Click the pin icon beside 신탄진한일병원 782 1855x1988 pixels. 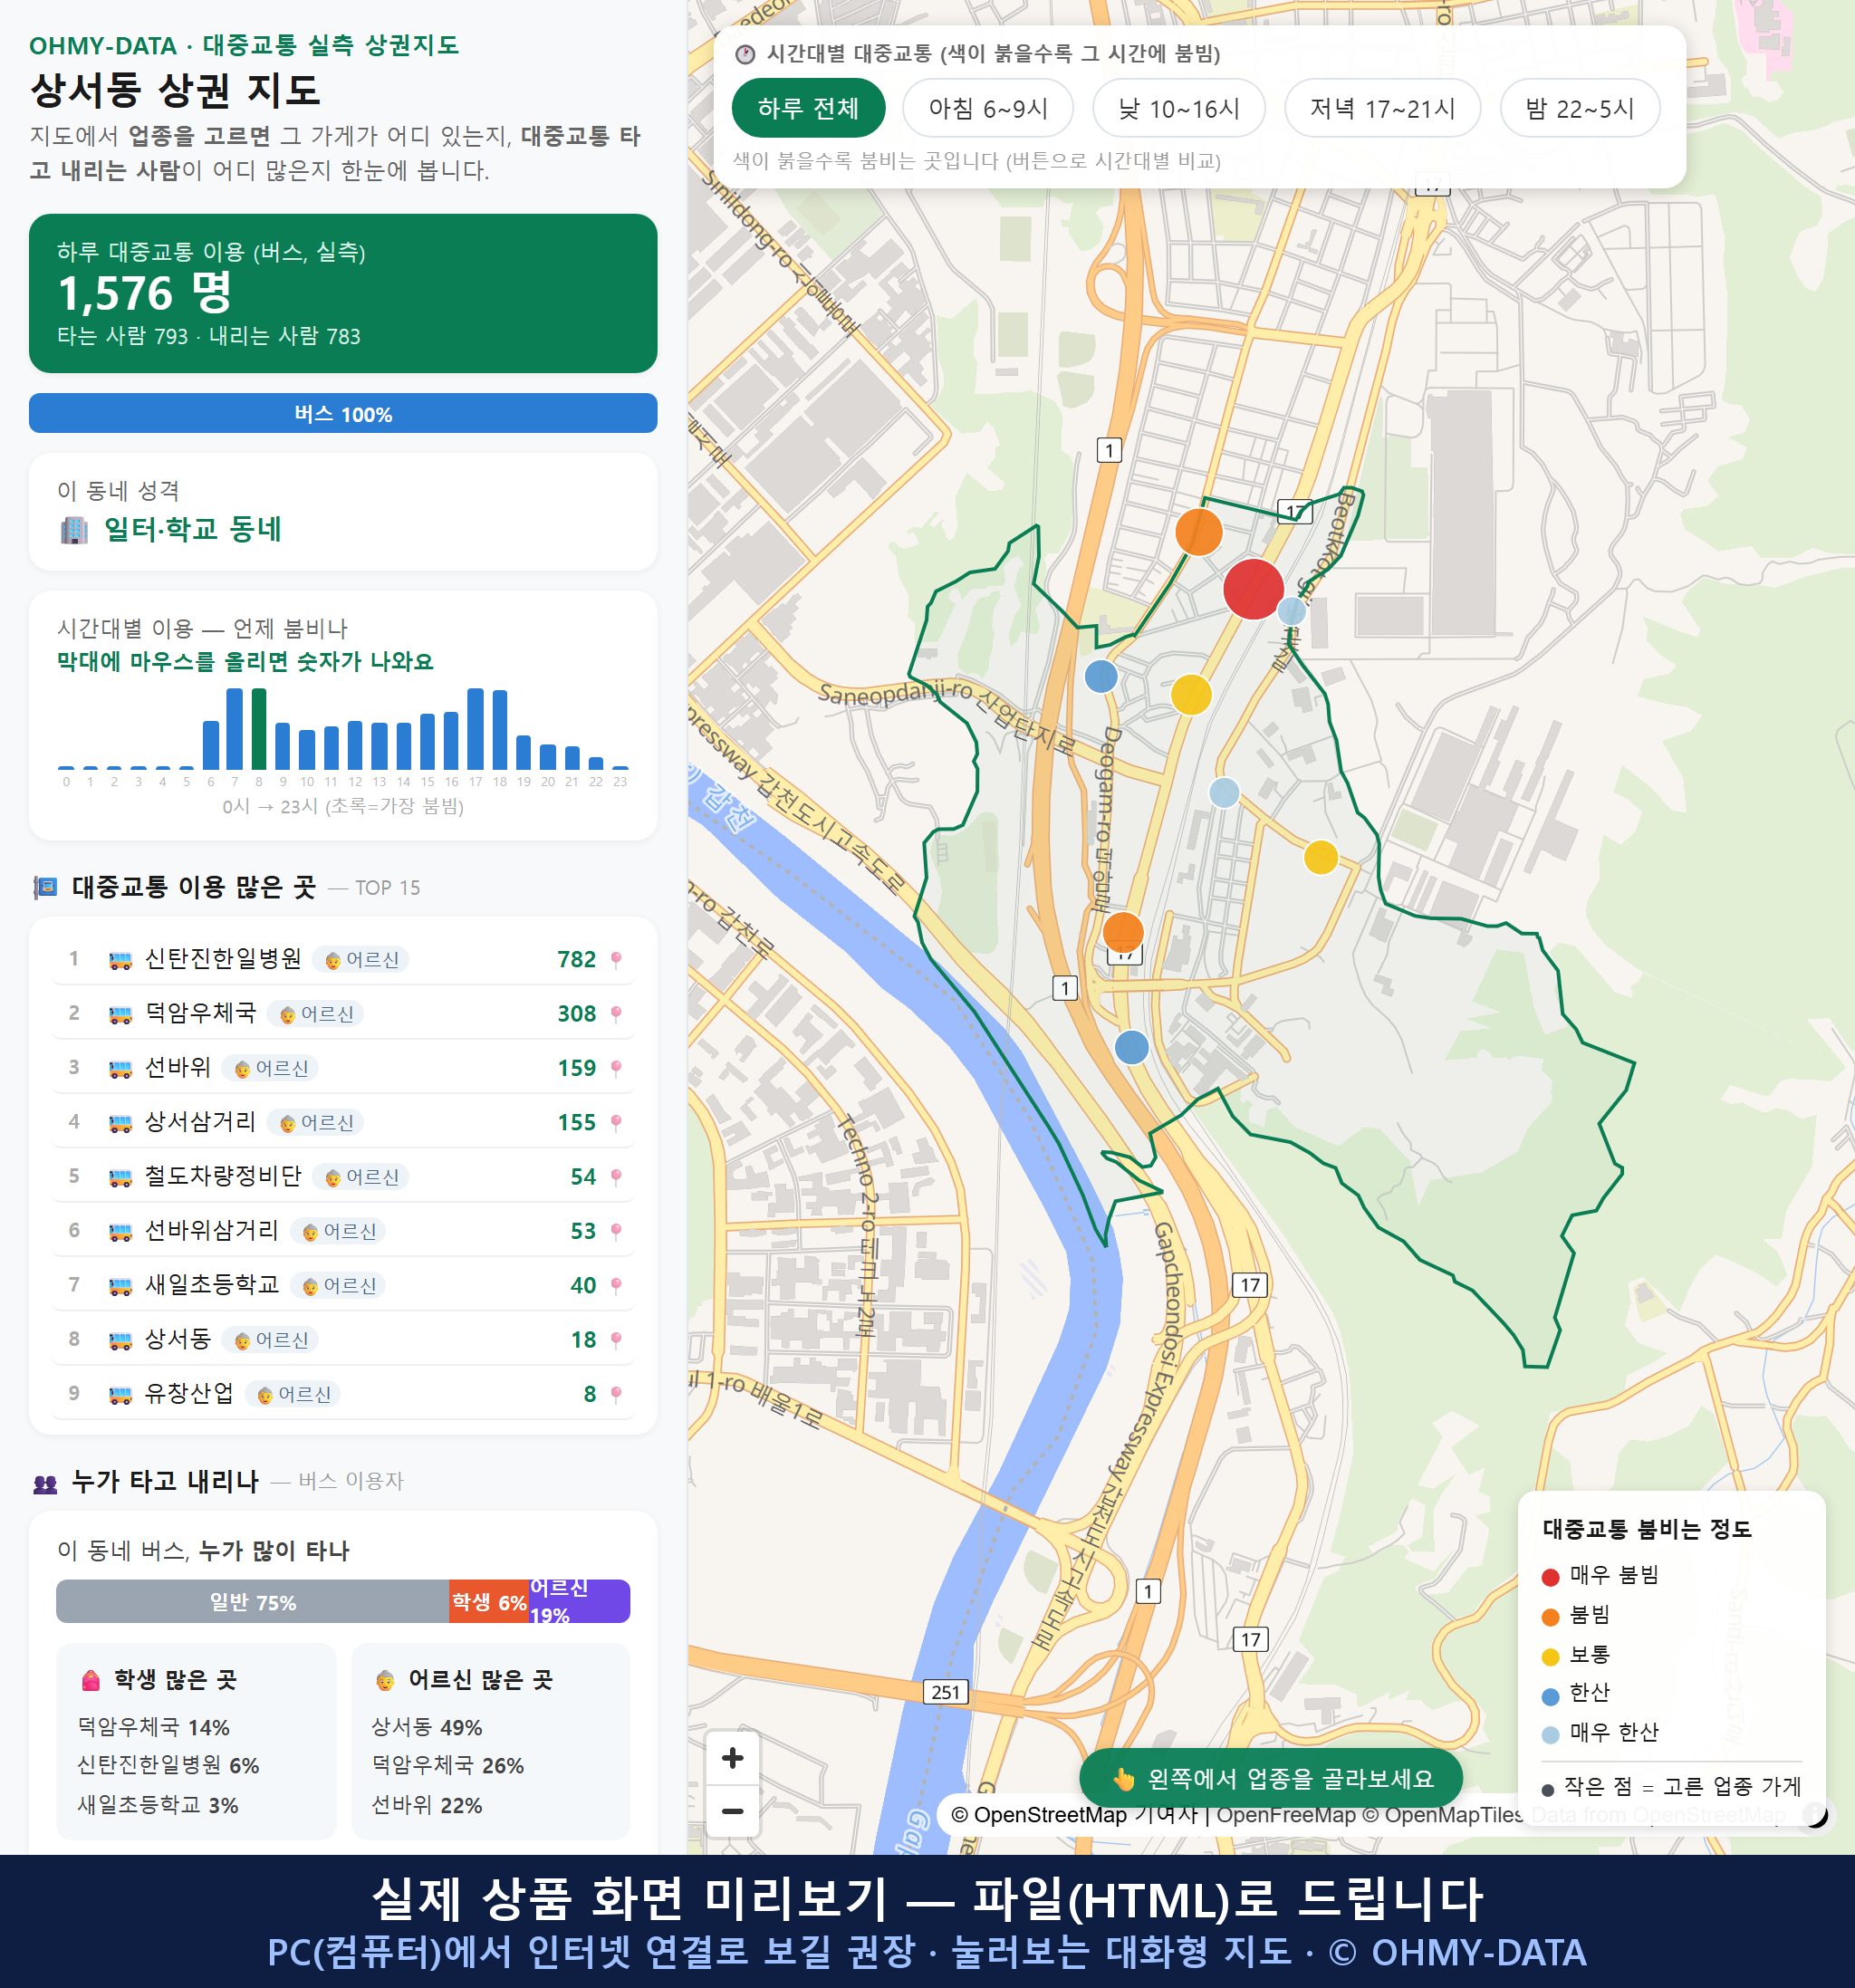point(616,959)
